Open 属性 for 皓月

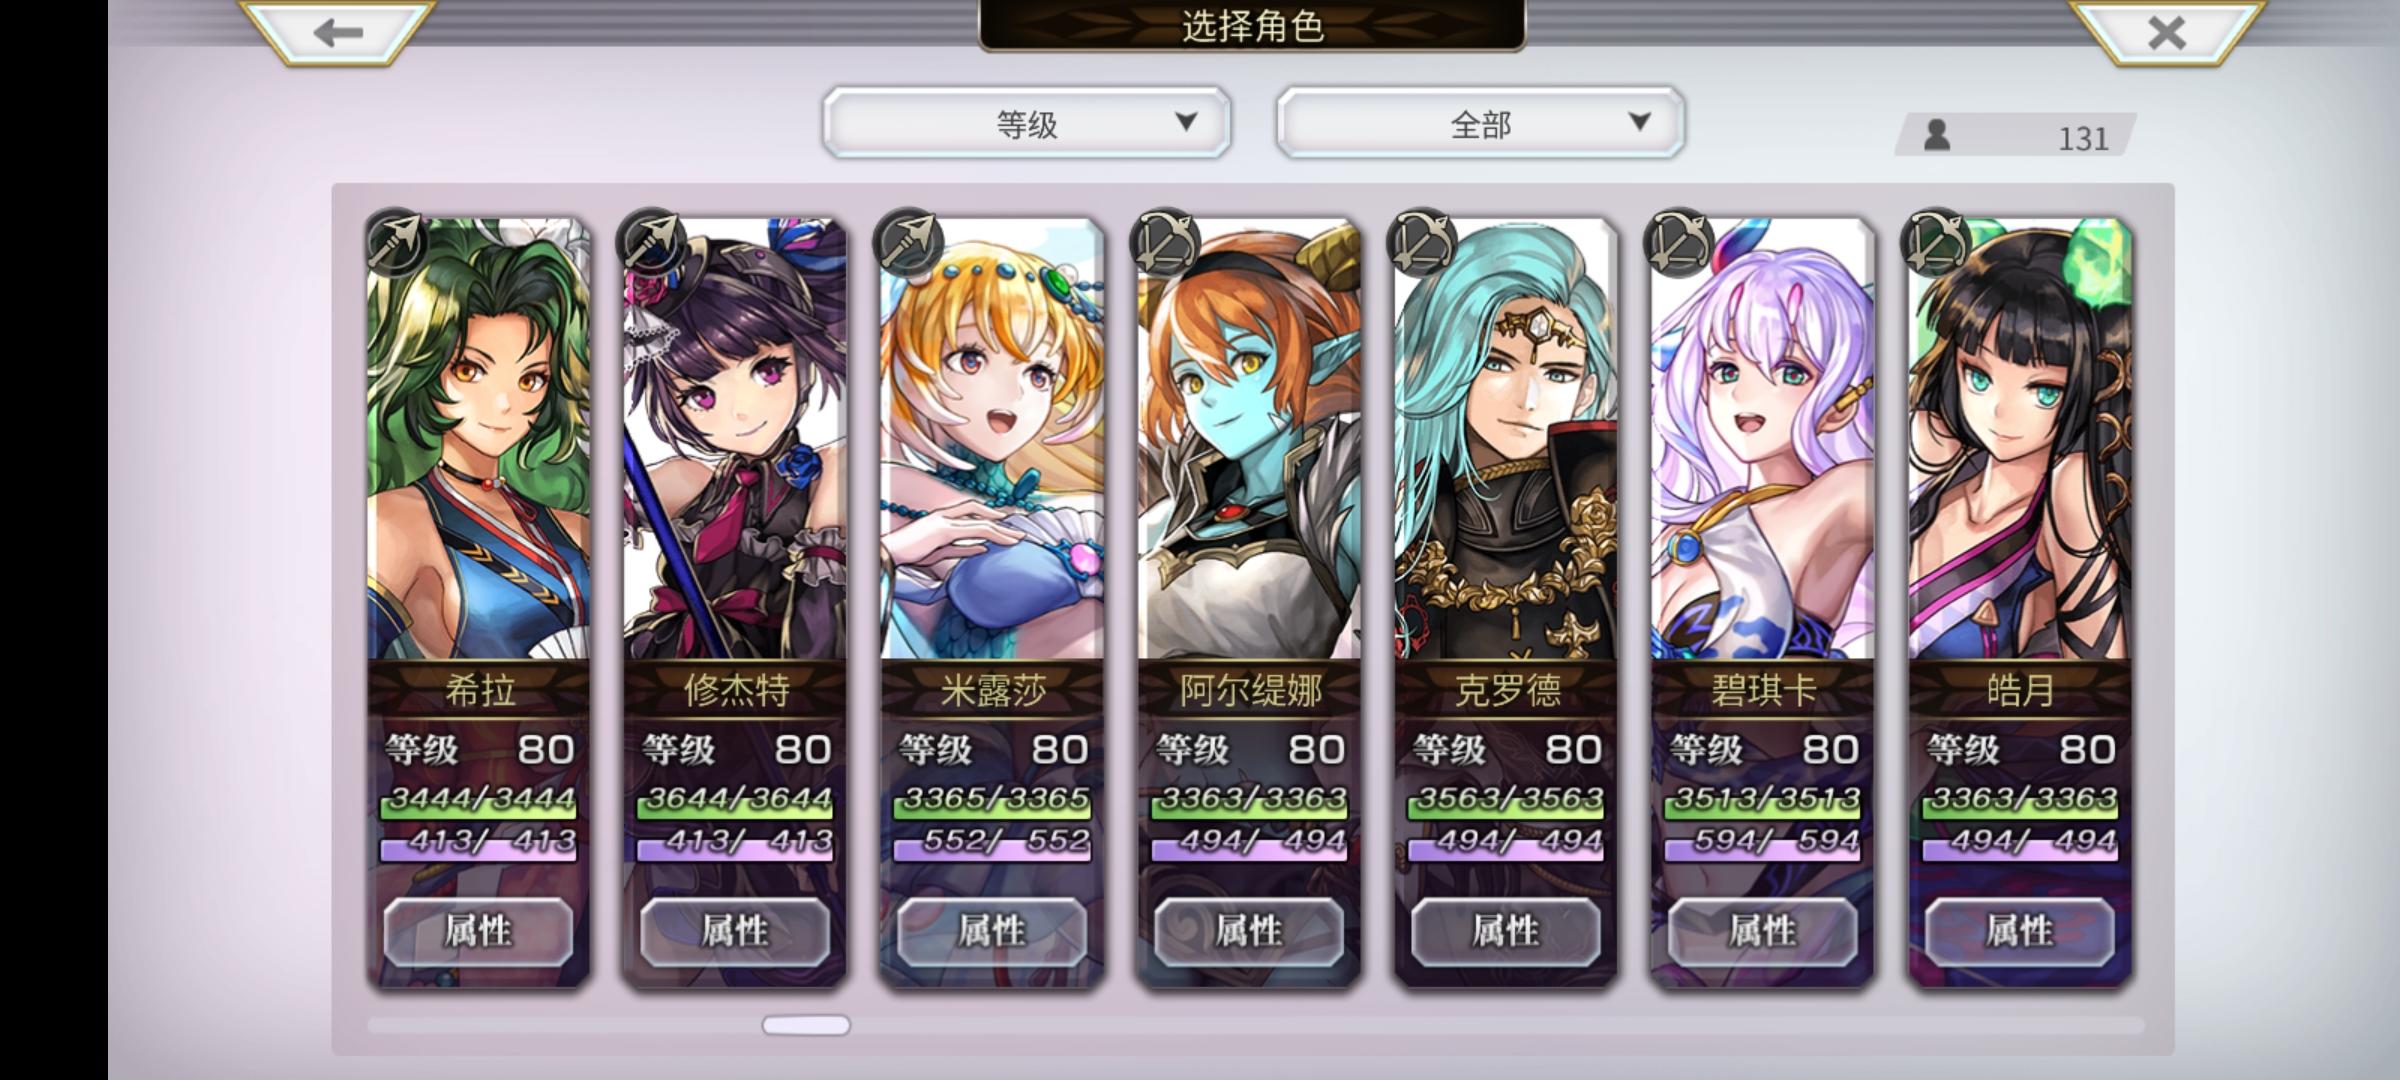point(2019,931)
